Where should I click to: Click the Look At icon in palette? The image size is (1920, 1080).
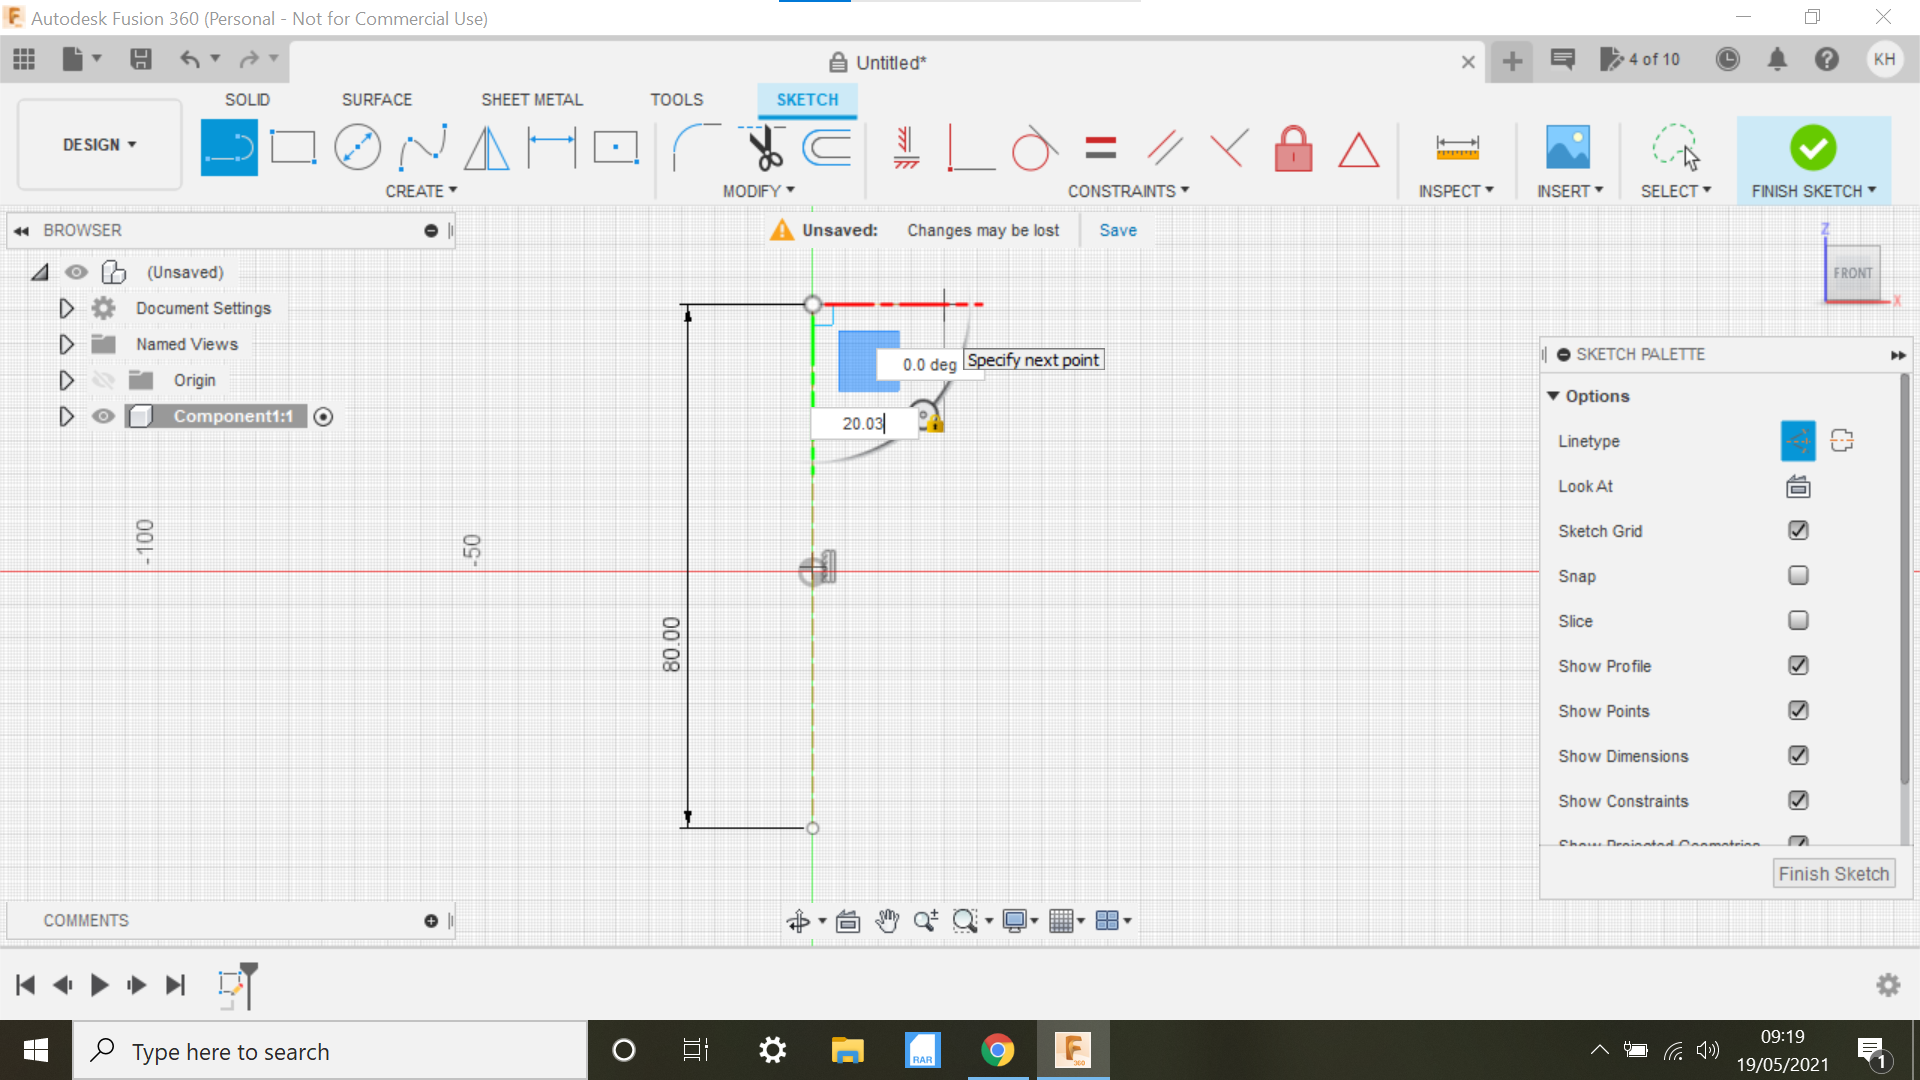point(1797,485)
